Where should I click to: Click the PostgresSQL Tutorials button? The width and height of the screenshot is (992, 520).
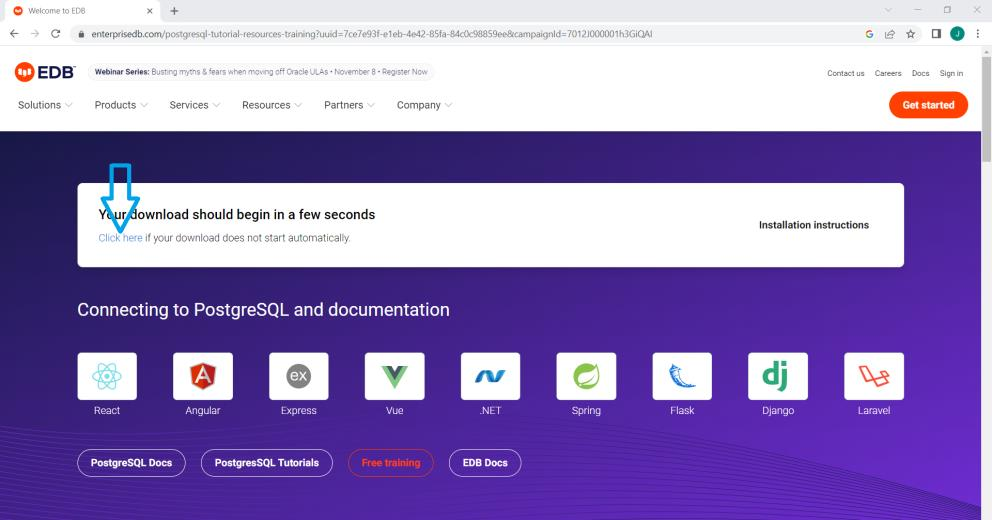tap(266, 463)
